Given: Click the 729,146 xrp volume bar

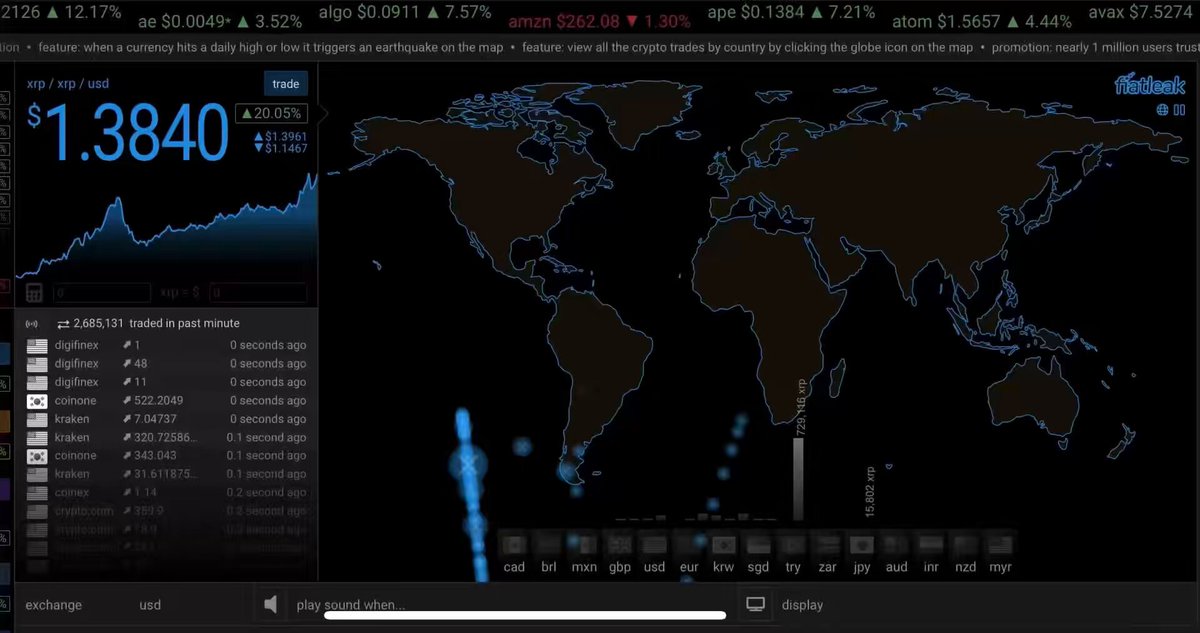Looking at the screenshot, I should pos(798,478).
